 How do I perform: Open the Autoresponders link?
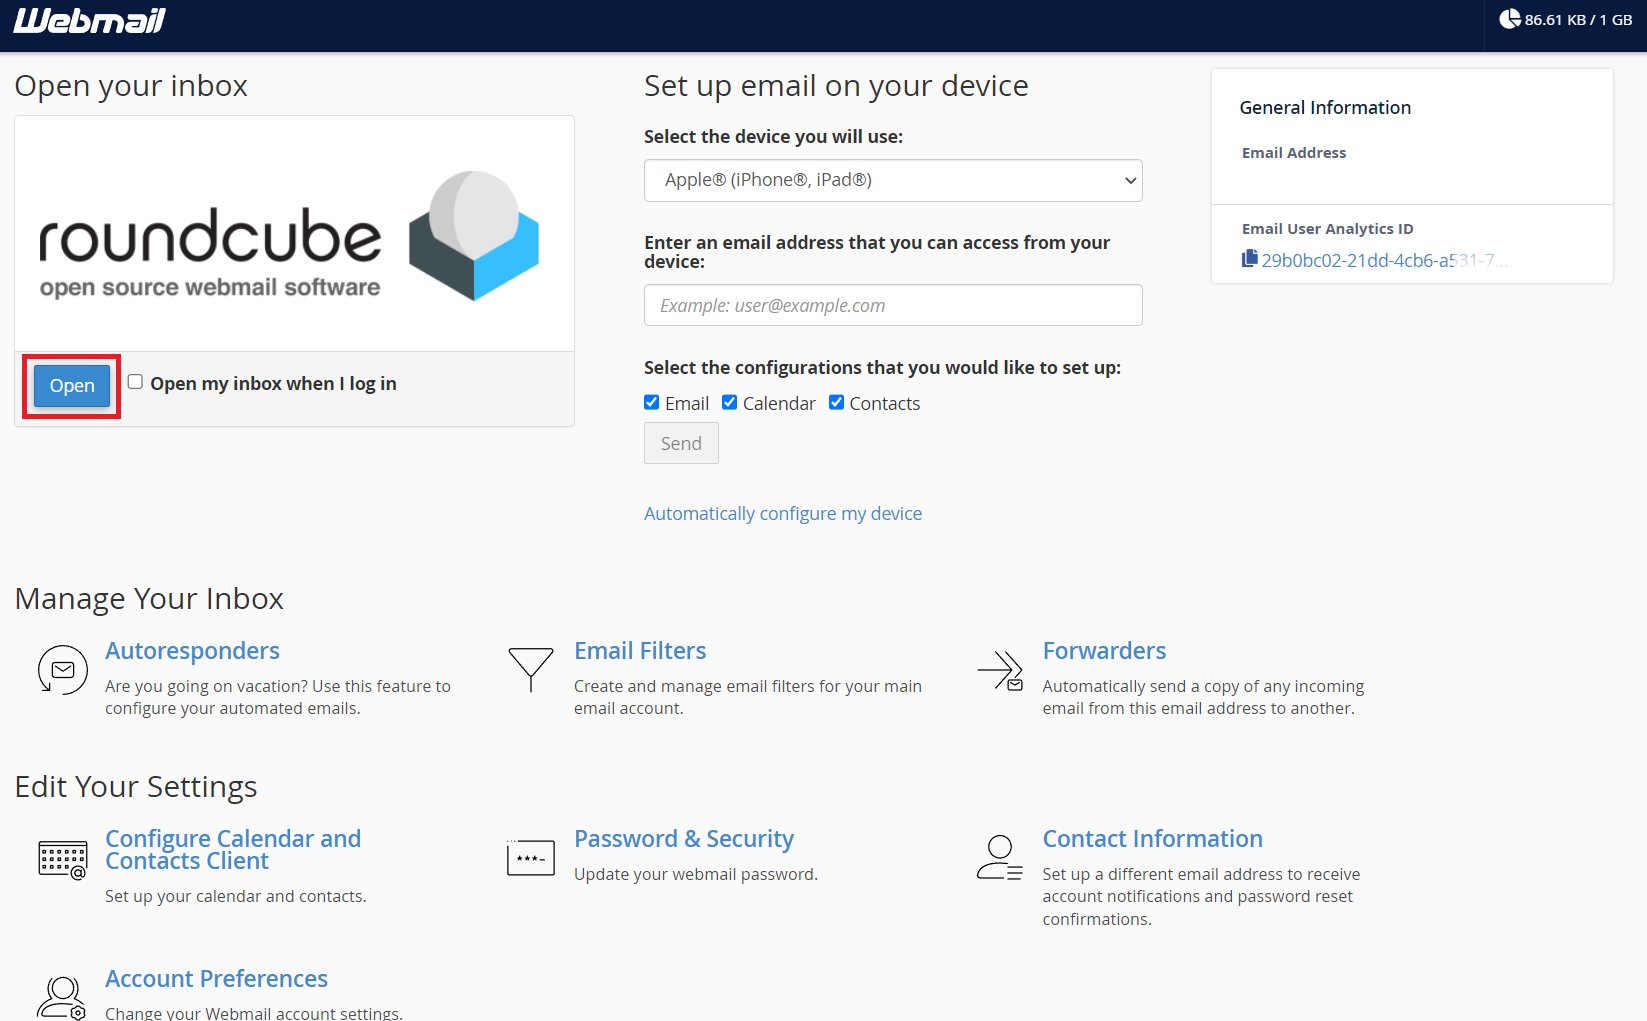192,651
